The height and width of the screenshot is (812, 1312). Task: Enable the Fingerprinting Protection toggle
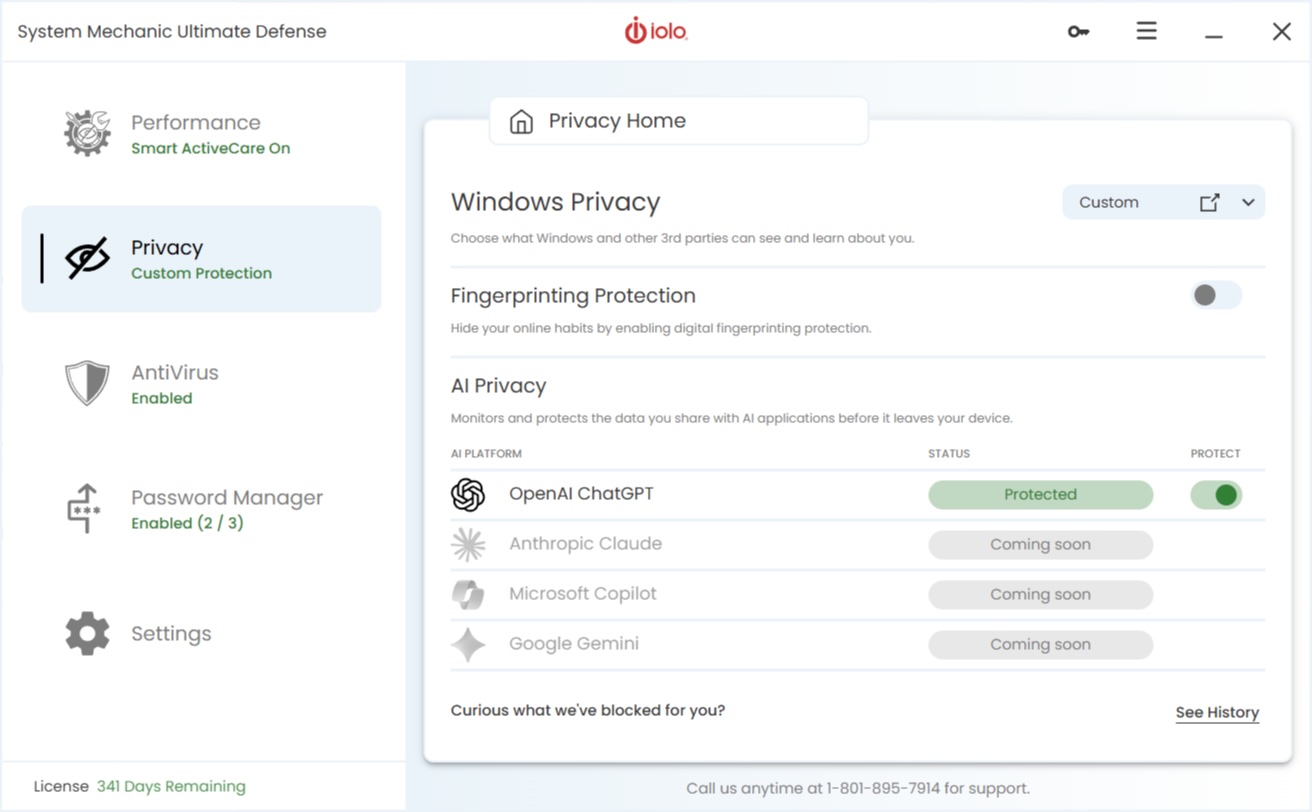click(x=1216, y=295)
